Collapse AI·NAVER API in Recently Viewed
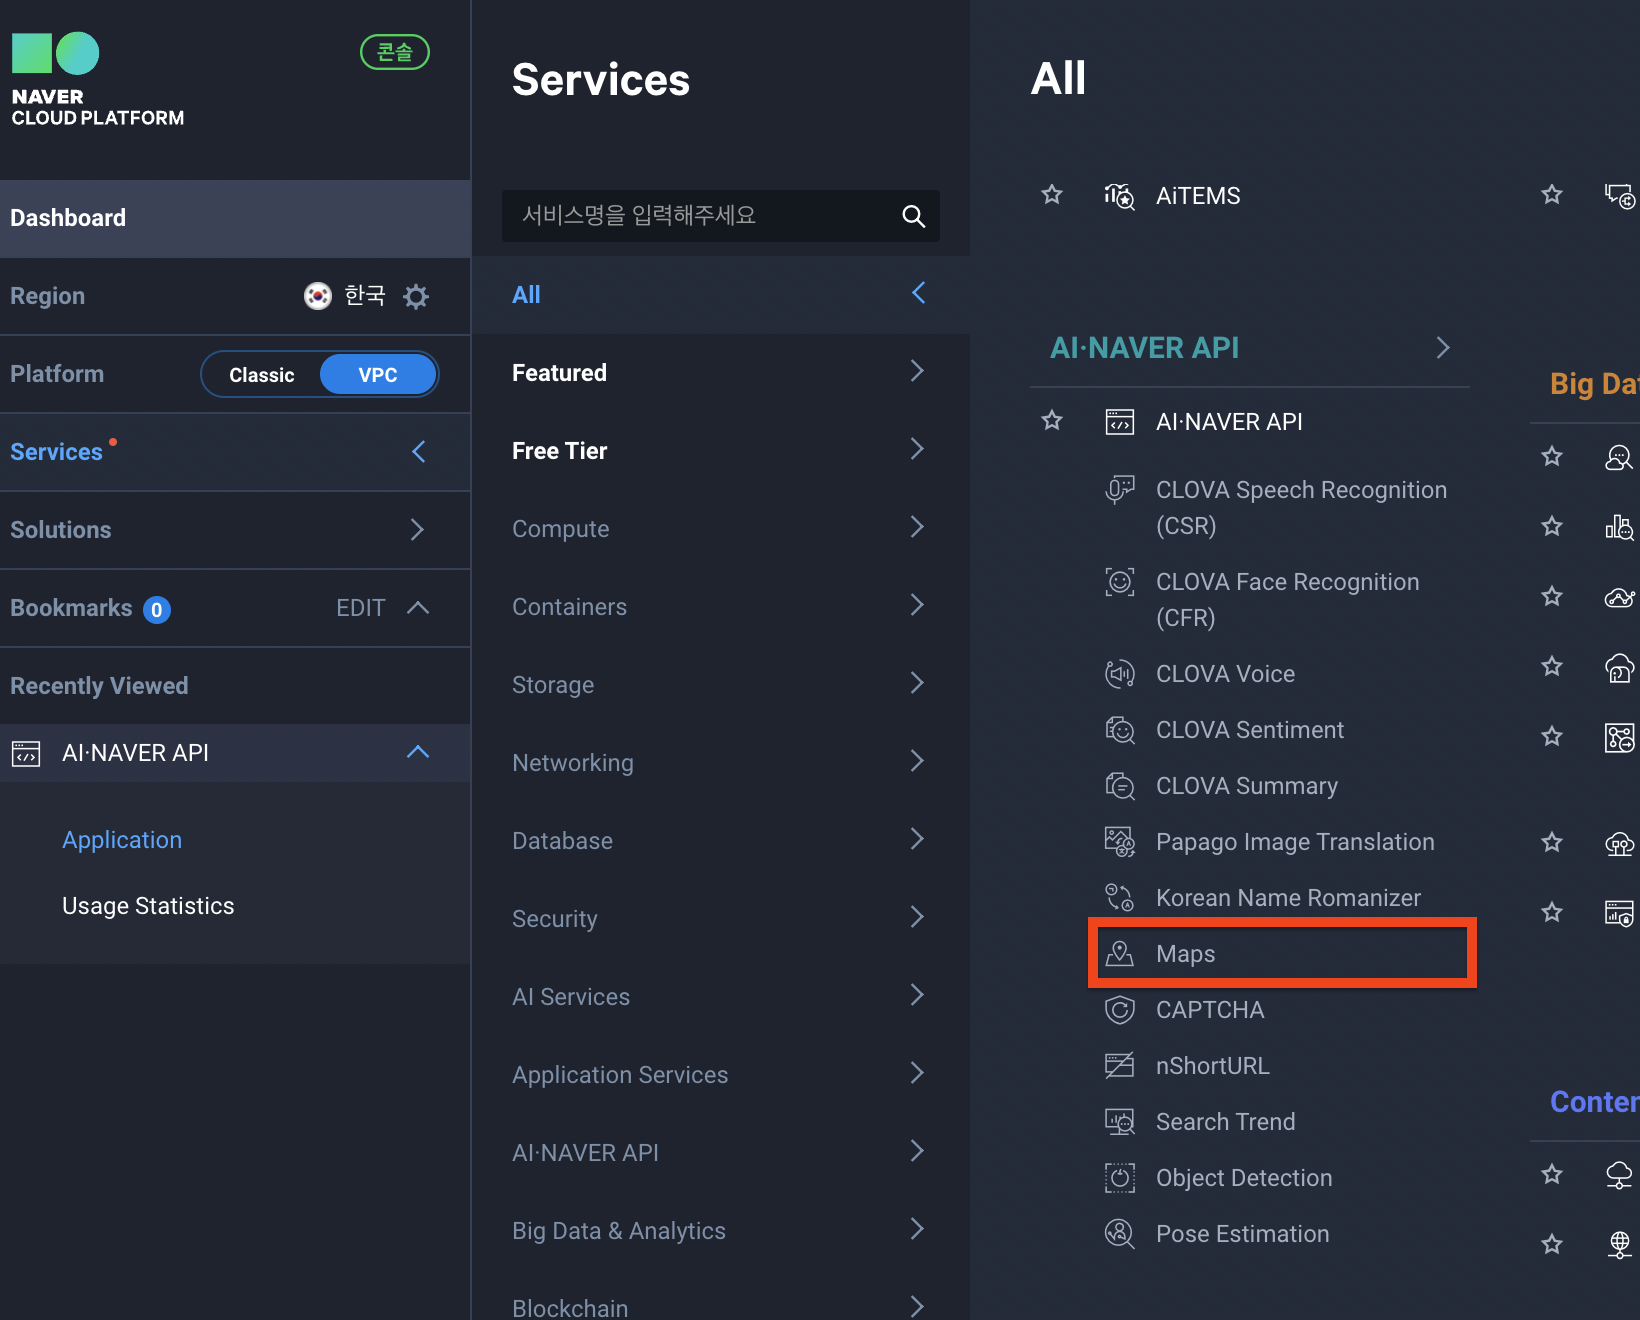1640x1320 pixels. click(x=418, y=752)
